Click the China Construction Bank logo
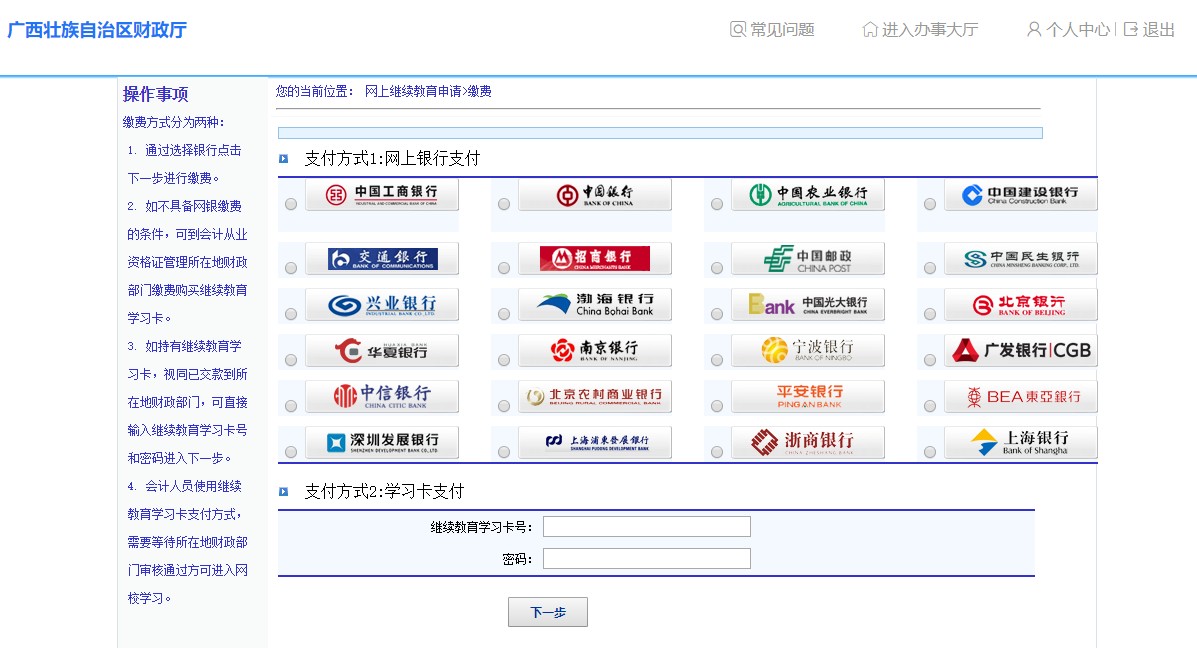 pos(1021,193)
